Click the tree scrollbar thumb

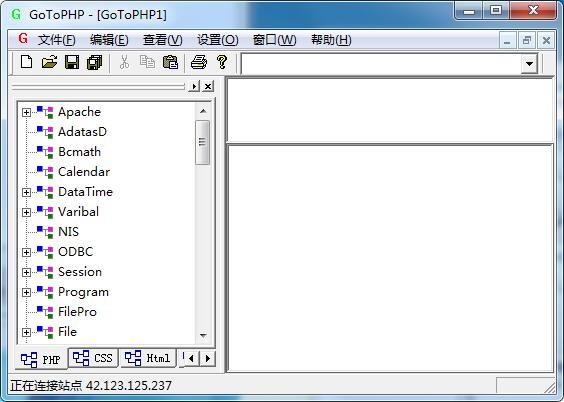pos(203,142)
